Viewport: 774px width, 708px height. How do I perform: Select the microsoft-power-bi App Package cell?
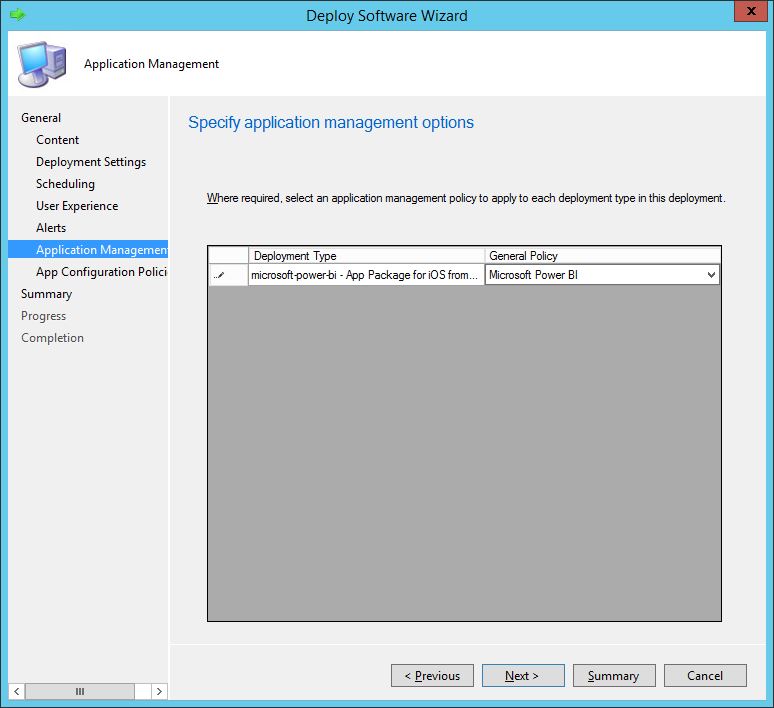366,275
